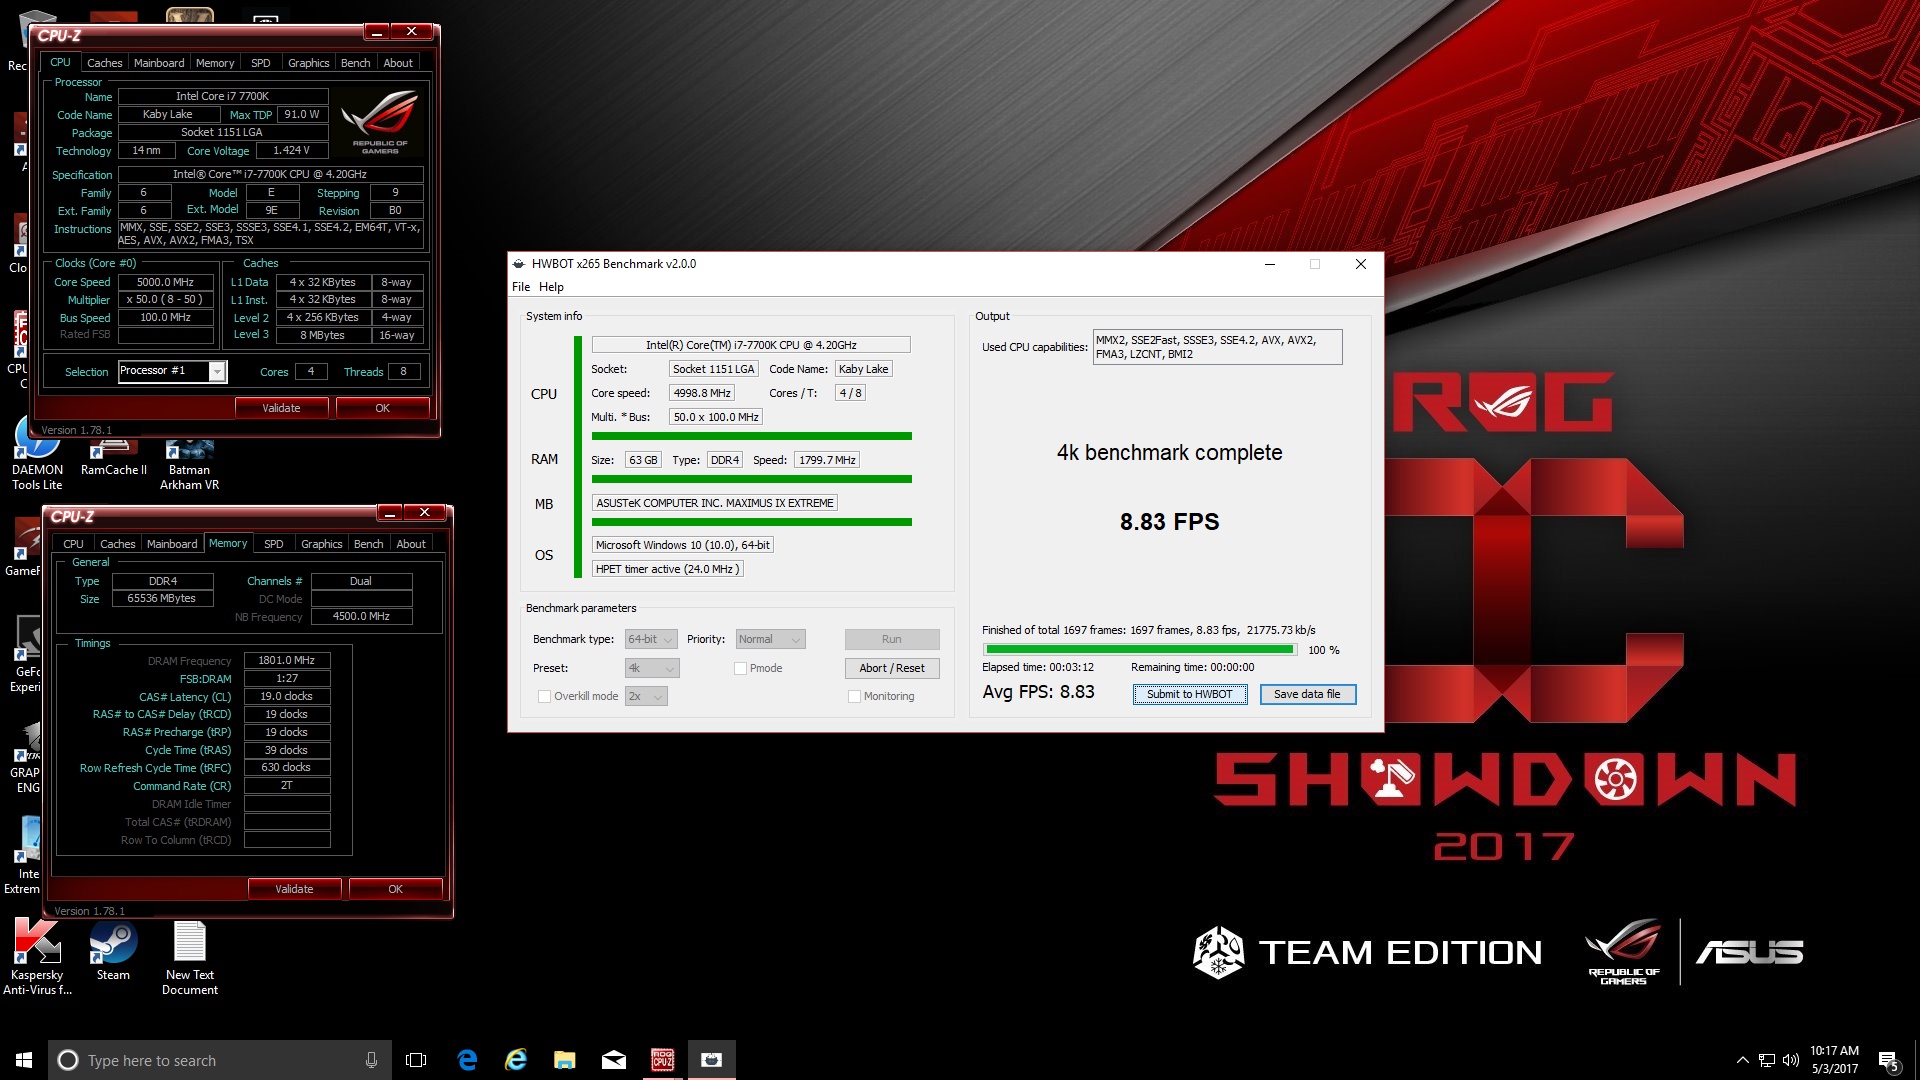The height and width of the screenshot is (1080, 1920).
Task: Select HWBOT x265 Benchmark in the taskbar
Action: tap(712, 1060)
